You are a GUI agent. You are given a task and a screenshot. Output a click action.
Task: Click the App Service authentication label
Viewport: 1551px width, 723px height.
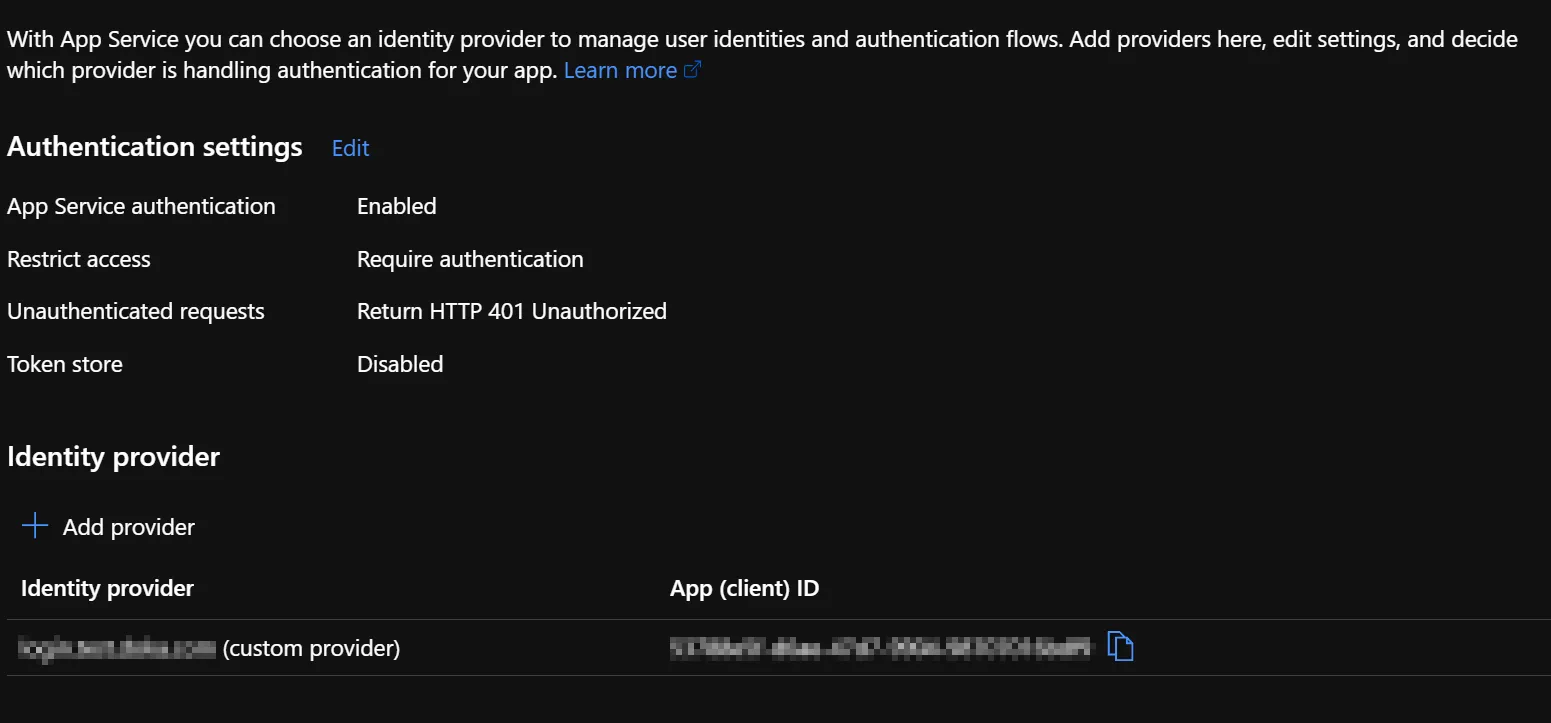point(141,206)
